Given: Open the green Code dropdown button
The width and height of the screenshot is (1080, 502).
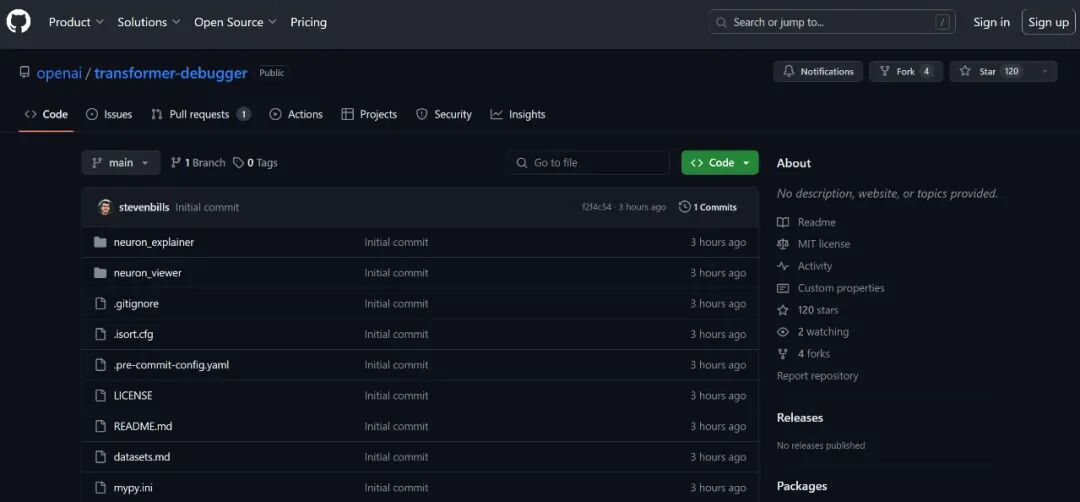Looking at the screenshot, I should 720,163.
